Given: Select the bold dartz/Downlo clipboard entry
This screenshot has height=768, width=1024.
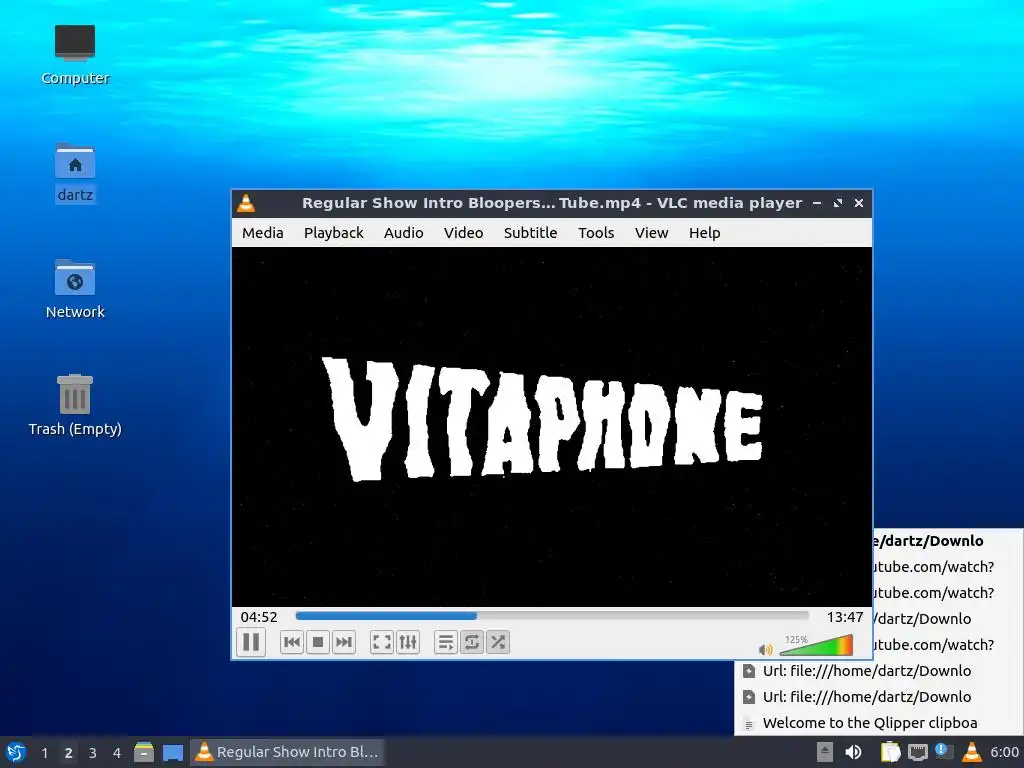Looking at the screenshot, I should (948, 541).
